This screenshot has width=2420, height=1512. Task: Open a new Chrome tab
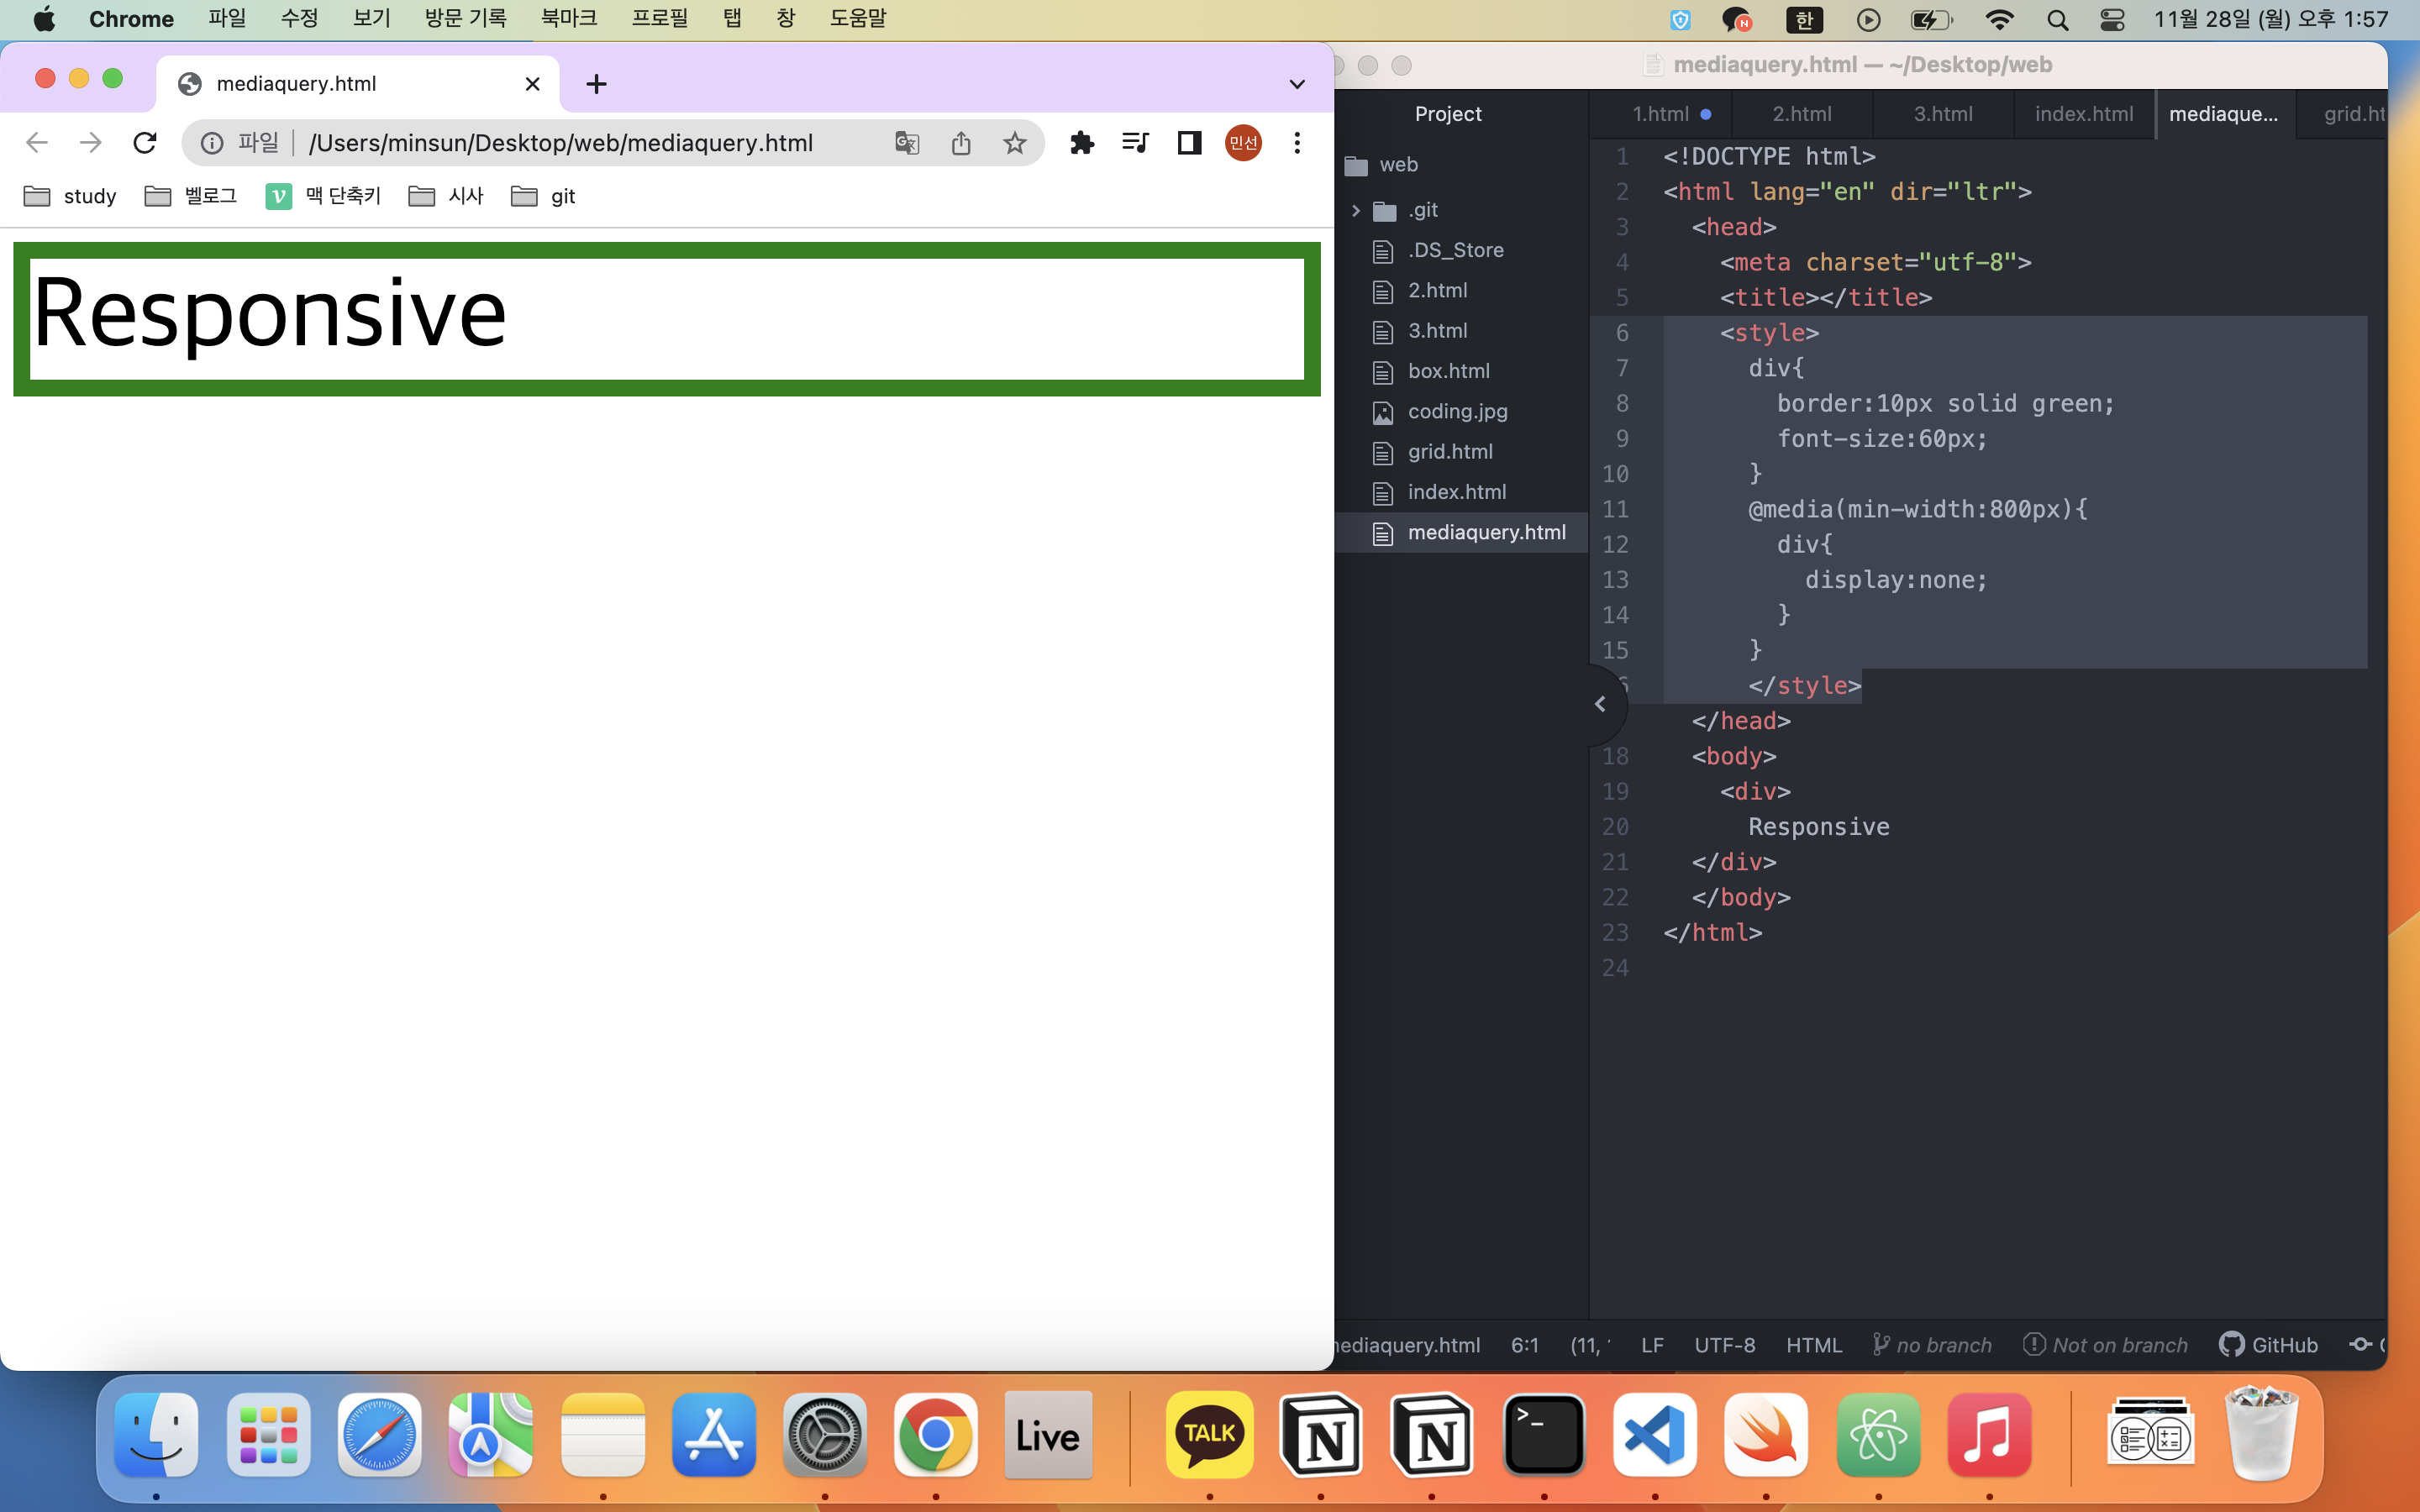pyautogui.click(x=596, y=84)
